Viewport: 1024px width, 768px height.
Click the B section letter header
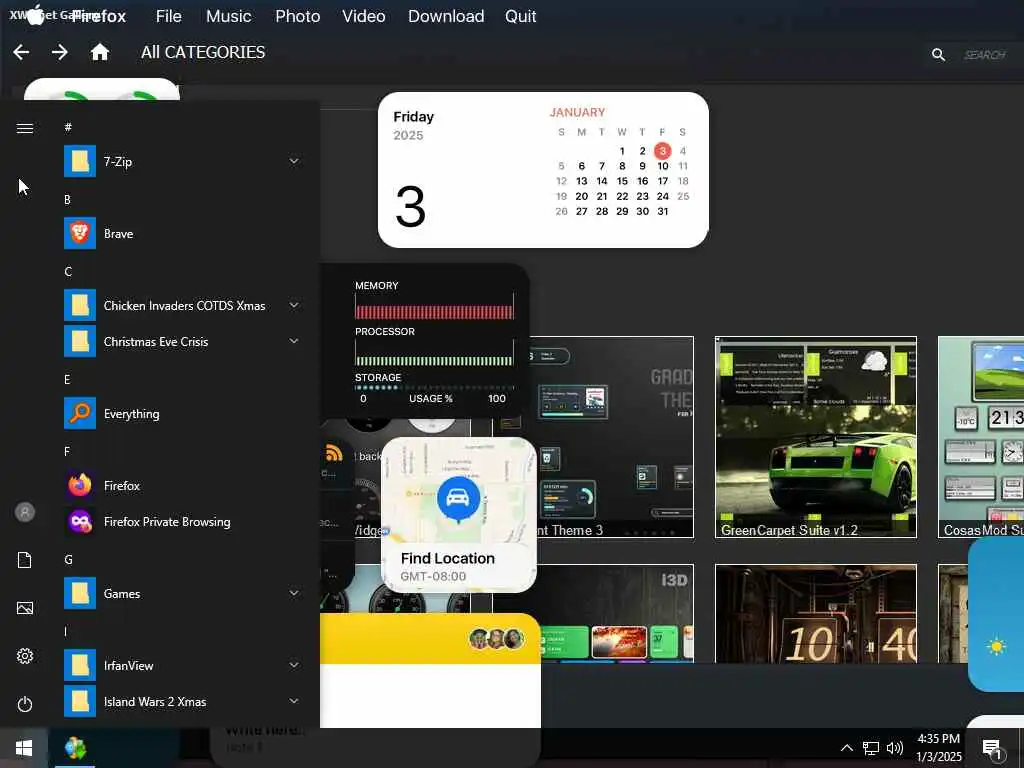(67, 200)
